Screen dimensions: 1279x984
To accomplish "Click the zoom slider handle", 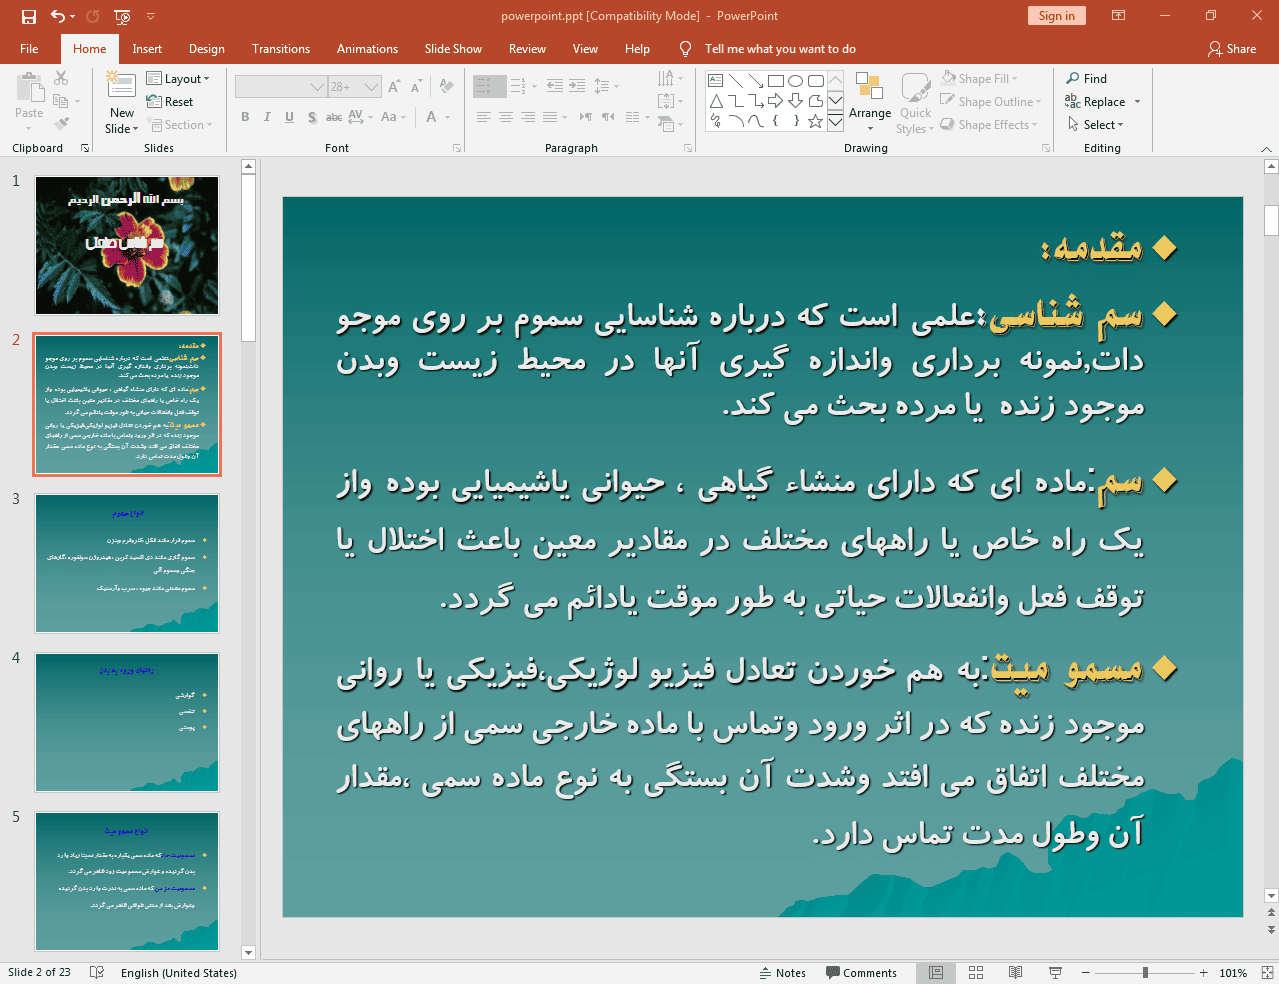I will (x=1145, y=973).
